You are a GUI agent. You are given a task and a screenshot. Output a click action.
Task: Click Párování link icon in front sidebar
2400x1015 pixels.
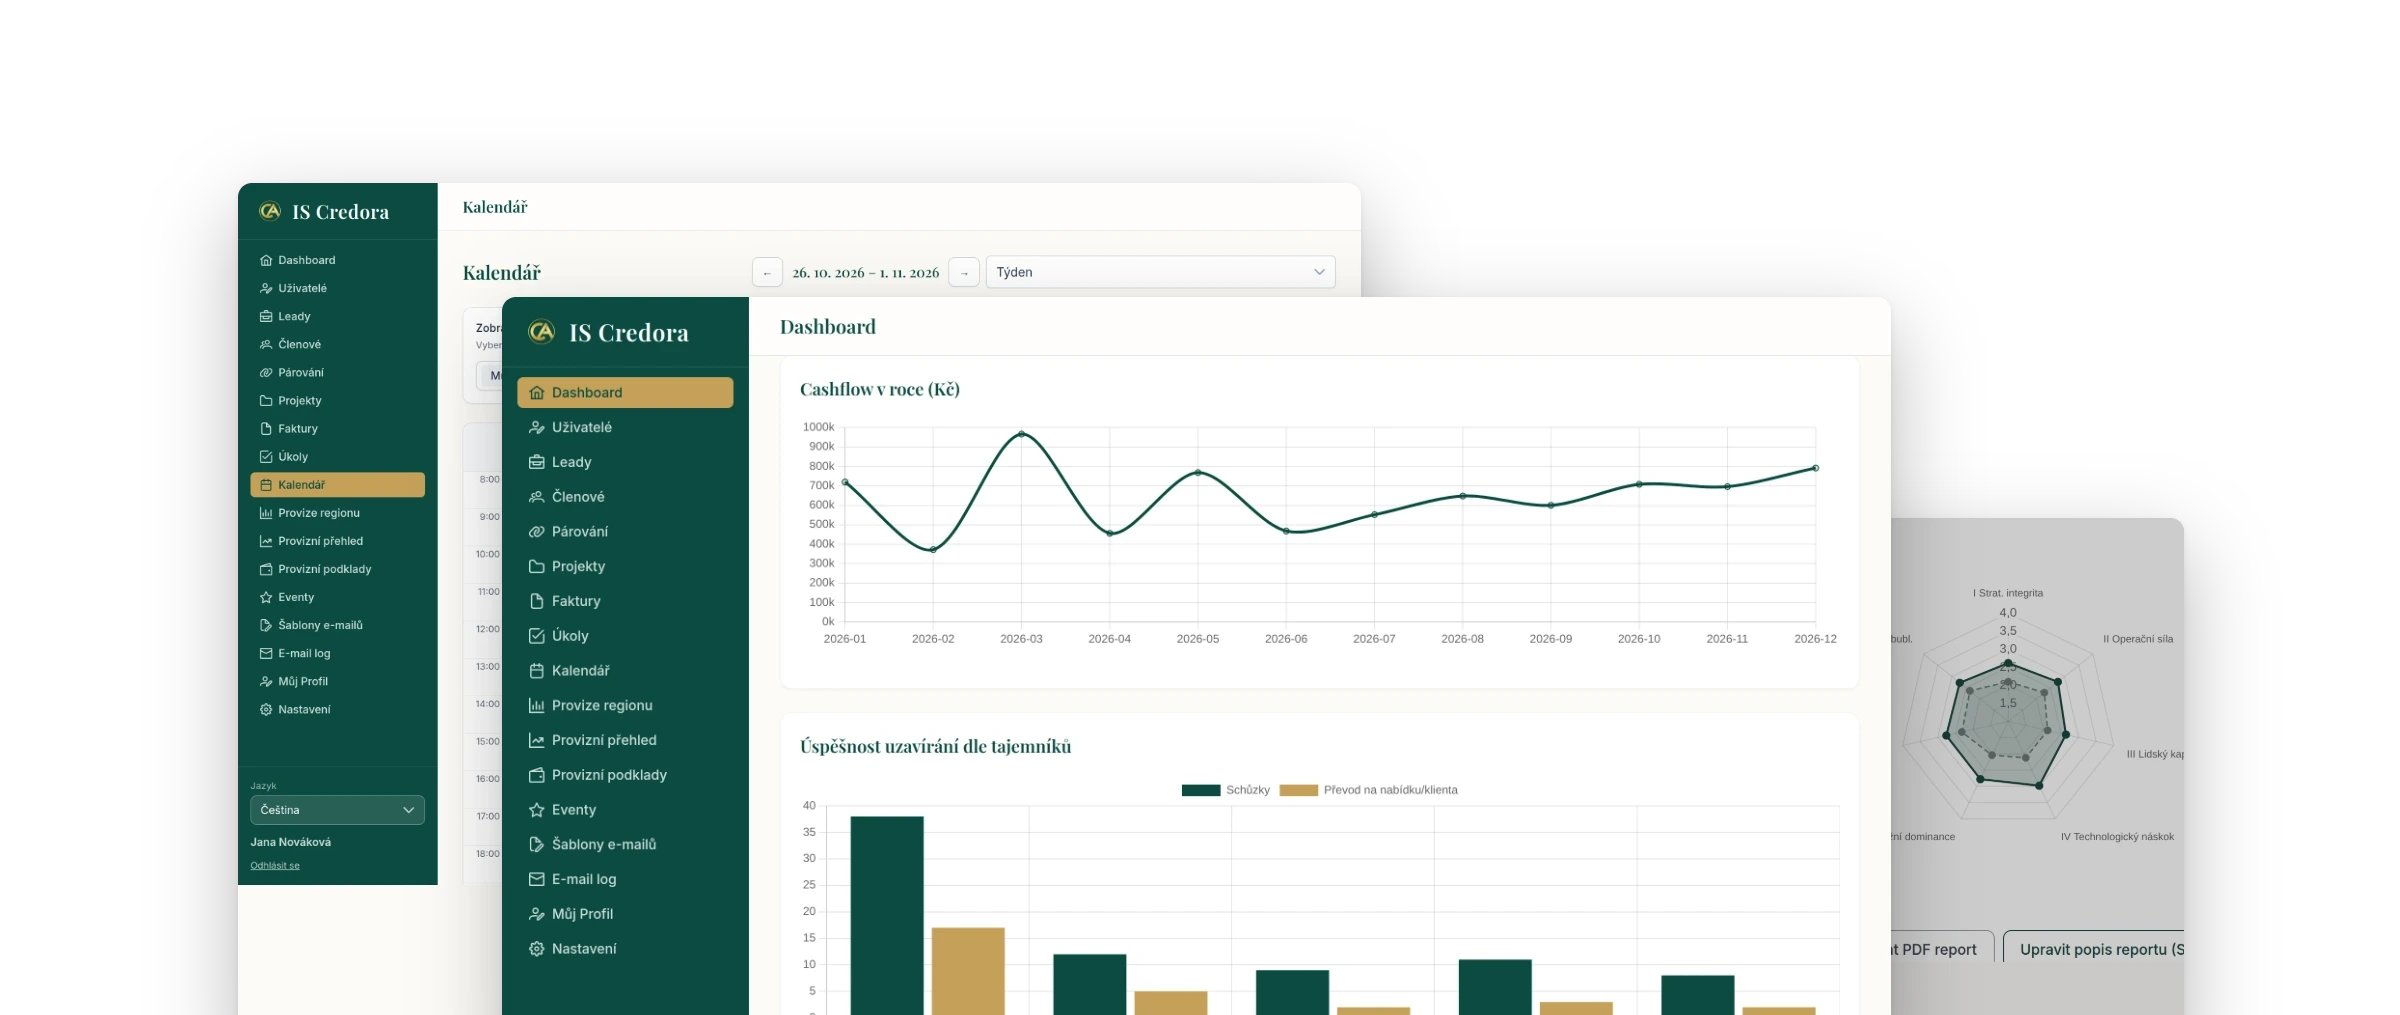536,531
